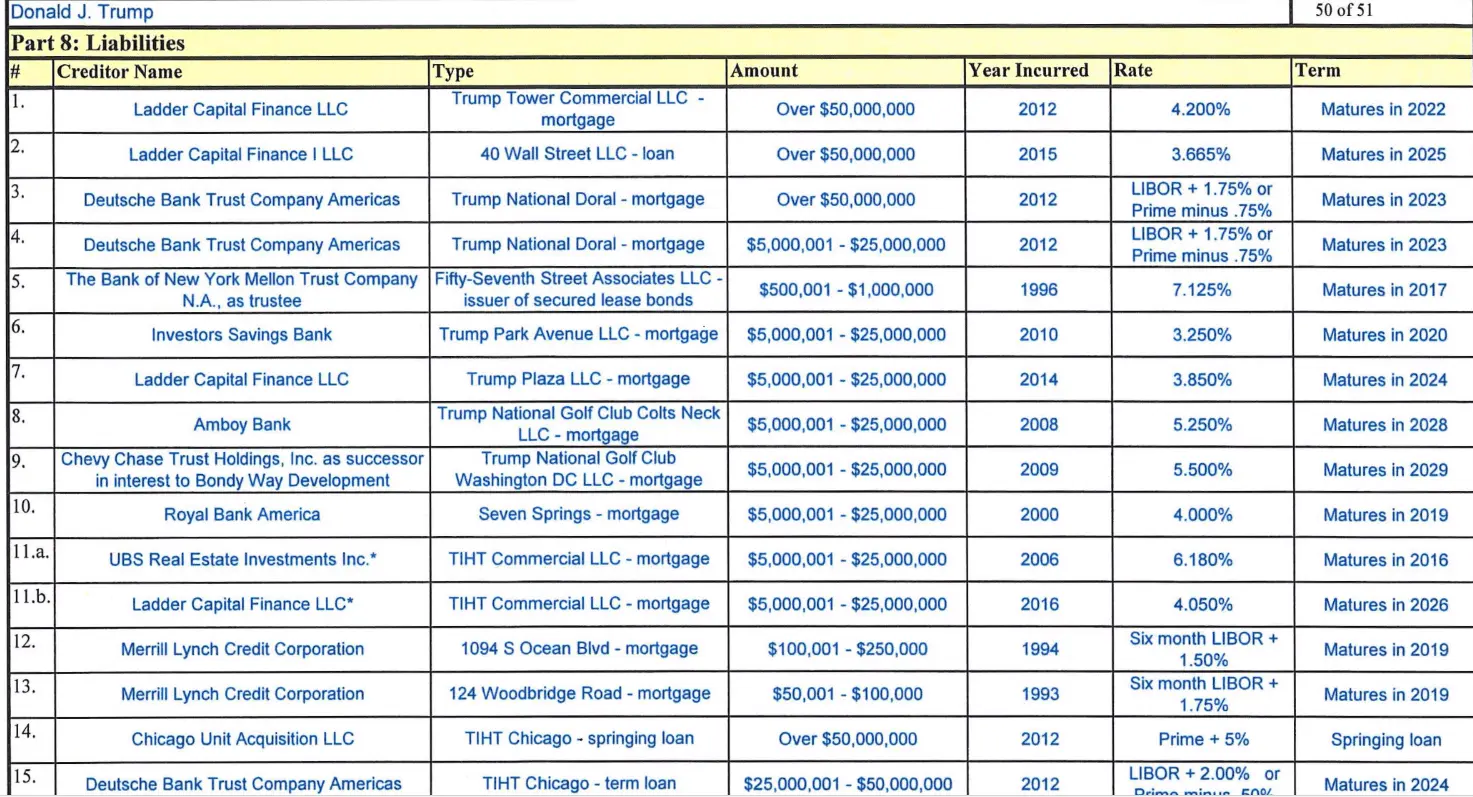Click UBS Real Estate Investments Inc. entry
The image size is (1473, 797).
pyautogui.click(x=241, y=560)
